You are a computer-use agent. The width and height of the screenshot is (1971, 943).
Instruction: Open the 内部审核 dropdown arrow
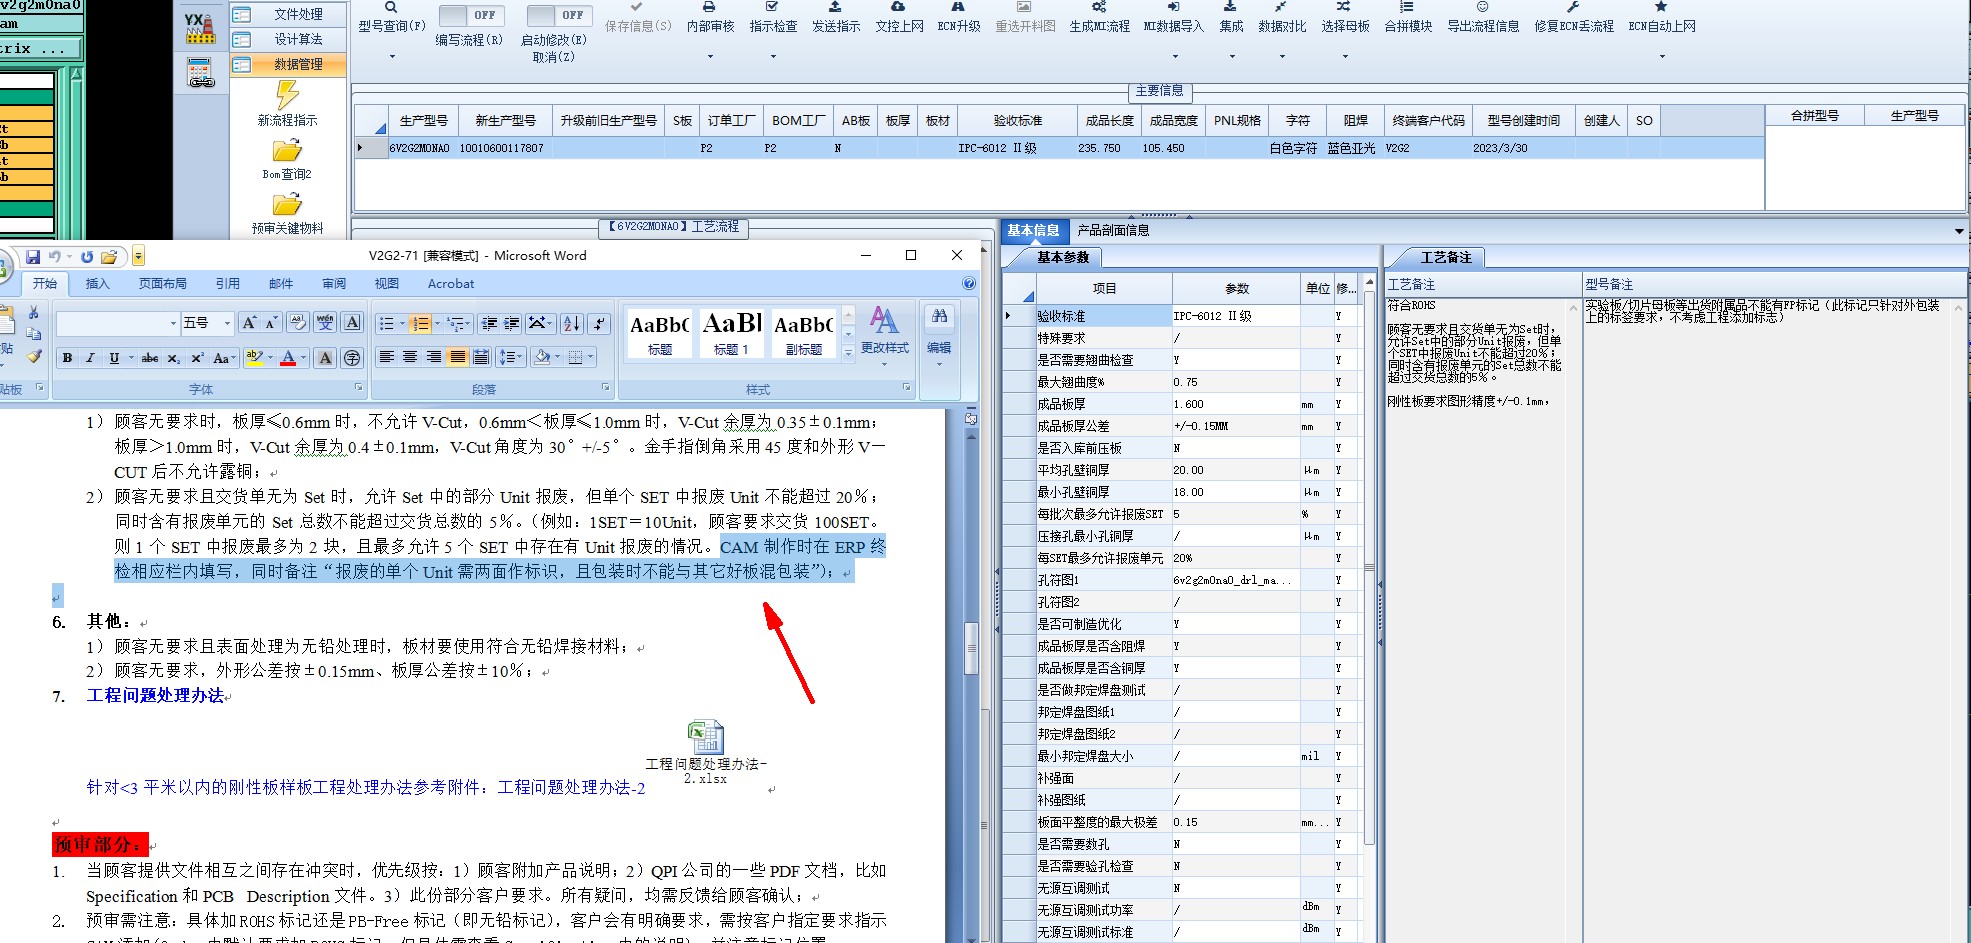710,56
